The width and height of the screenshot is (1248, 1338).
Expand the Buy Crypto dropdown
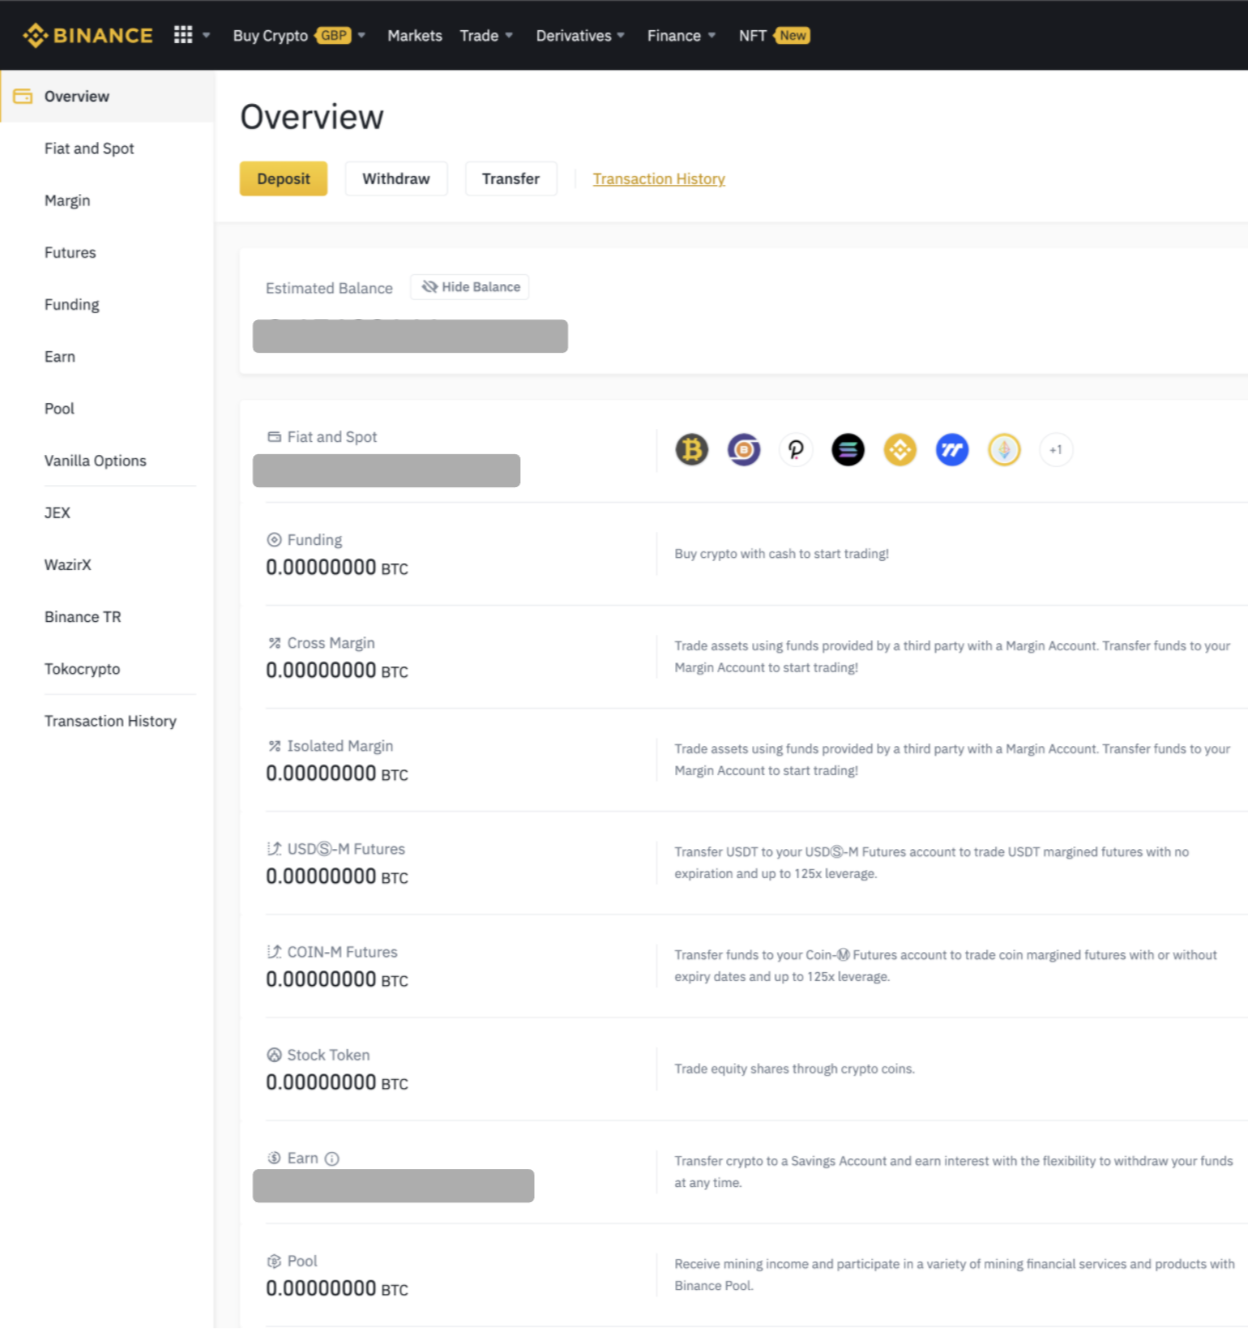pyautogui.click(x=362, y=35)
